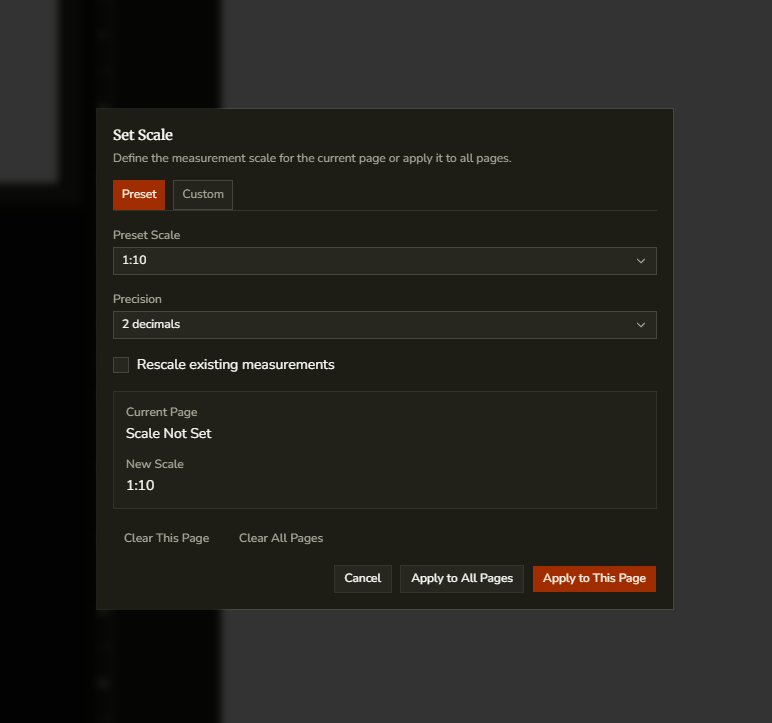Click the Clear All Pages button
Viewport: 772px width, 723px height.
click(281, 538)
